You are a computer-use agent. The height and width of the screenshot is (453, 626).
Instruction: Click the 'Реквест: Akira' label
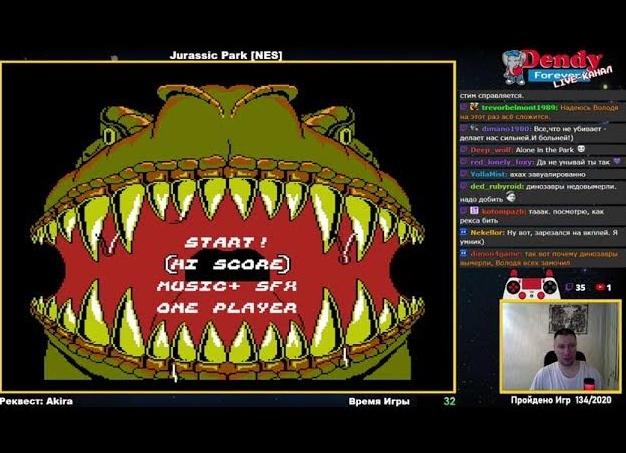point(36,401)
